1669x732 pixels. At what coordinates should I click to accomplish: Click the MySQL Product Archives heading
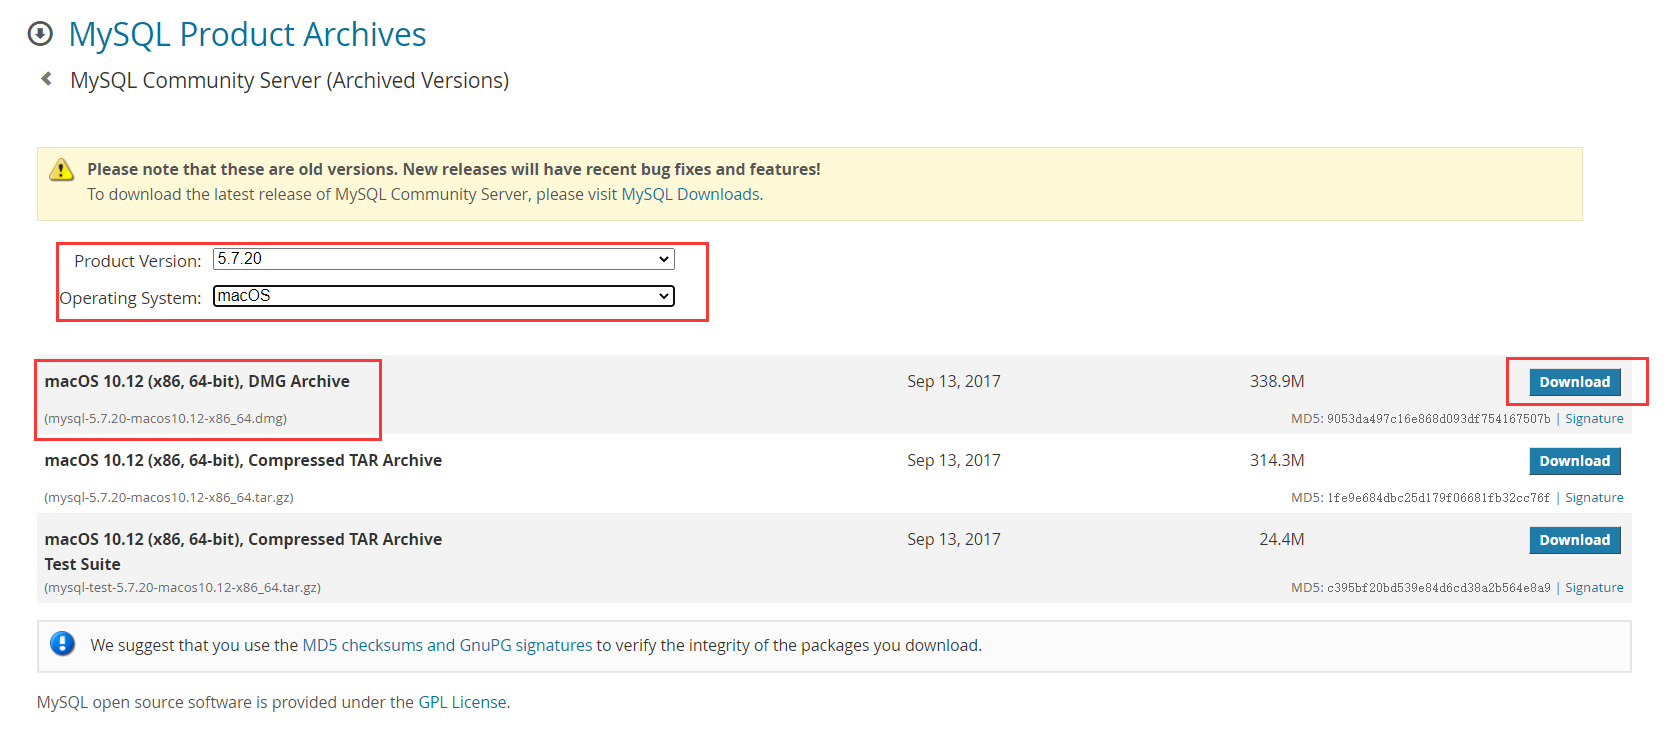point(247,34)
